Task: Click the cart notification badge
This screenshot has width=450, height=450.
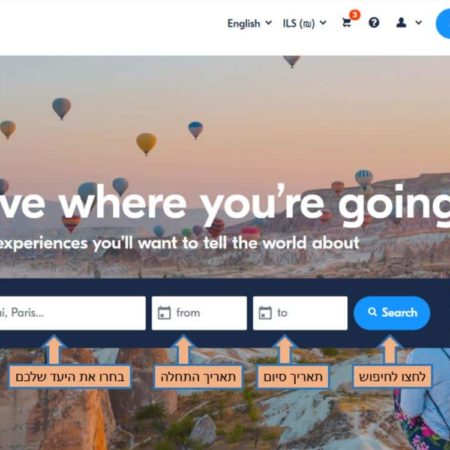Action: (x=355, y=15)
